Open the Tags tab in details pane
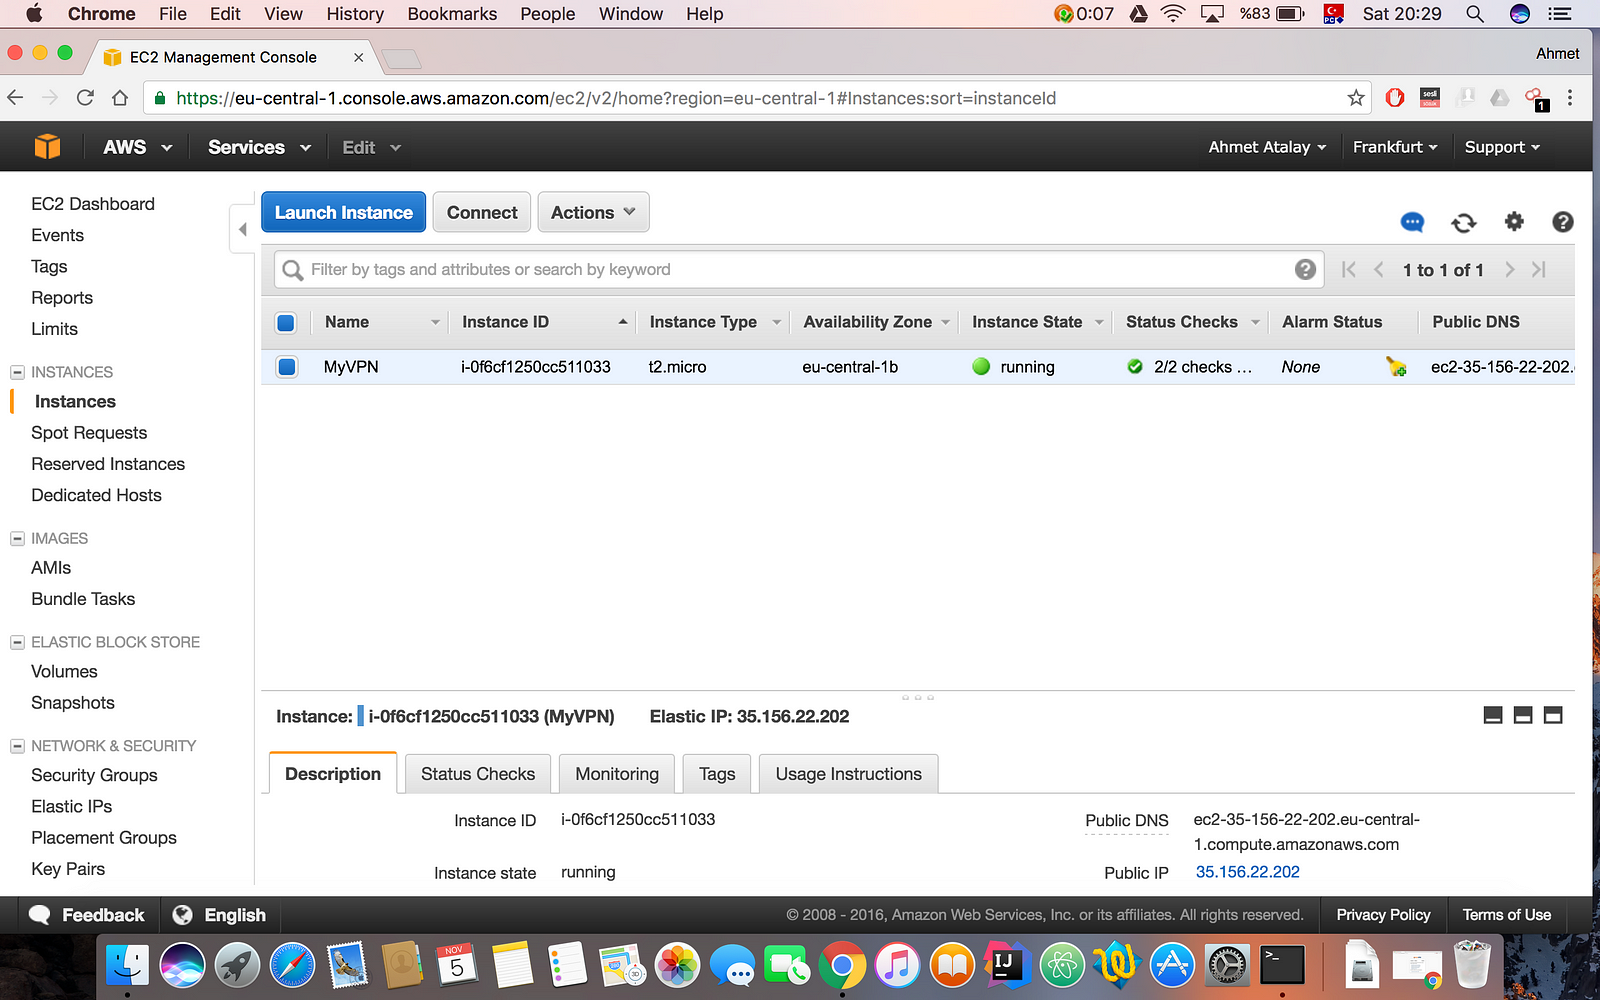The width and height of the screenshot is (1600, 1000). (x=717, y=774)
